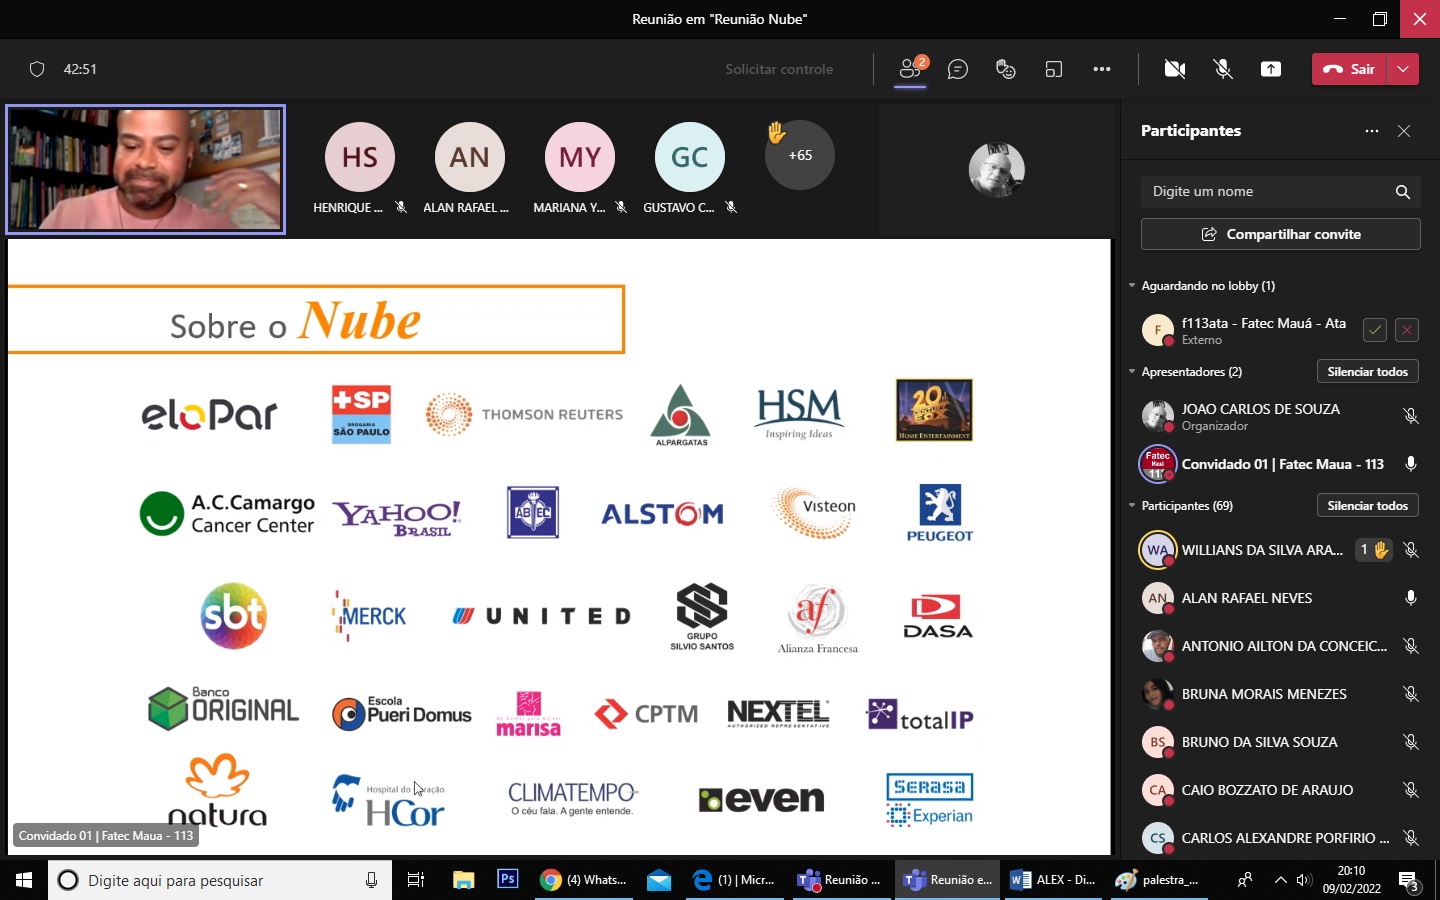Image resolution: width=1440 pixels, height=900 pixels.
Task: Click the taskbar volume icon
Action: point(1304,881)
